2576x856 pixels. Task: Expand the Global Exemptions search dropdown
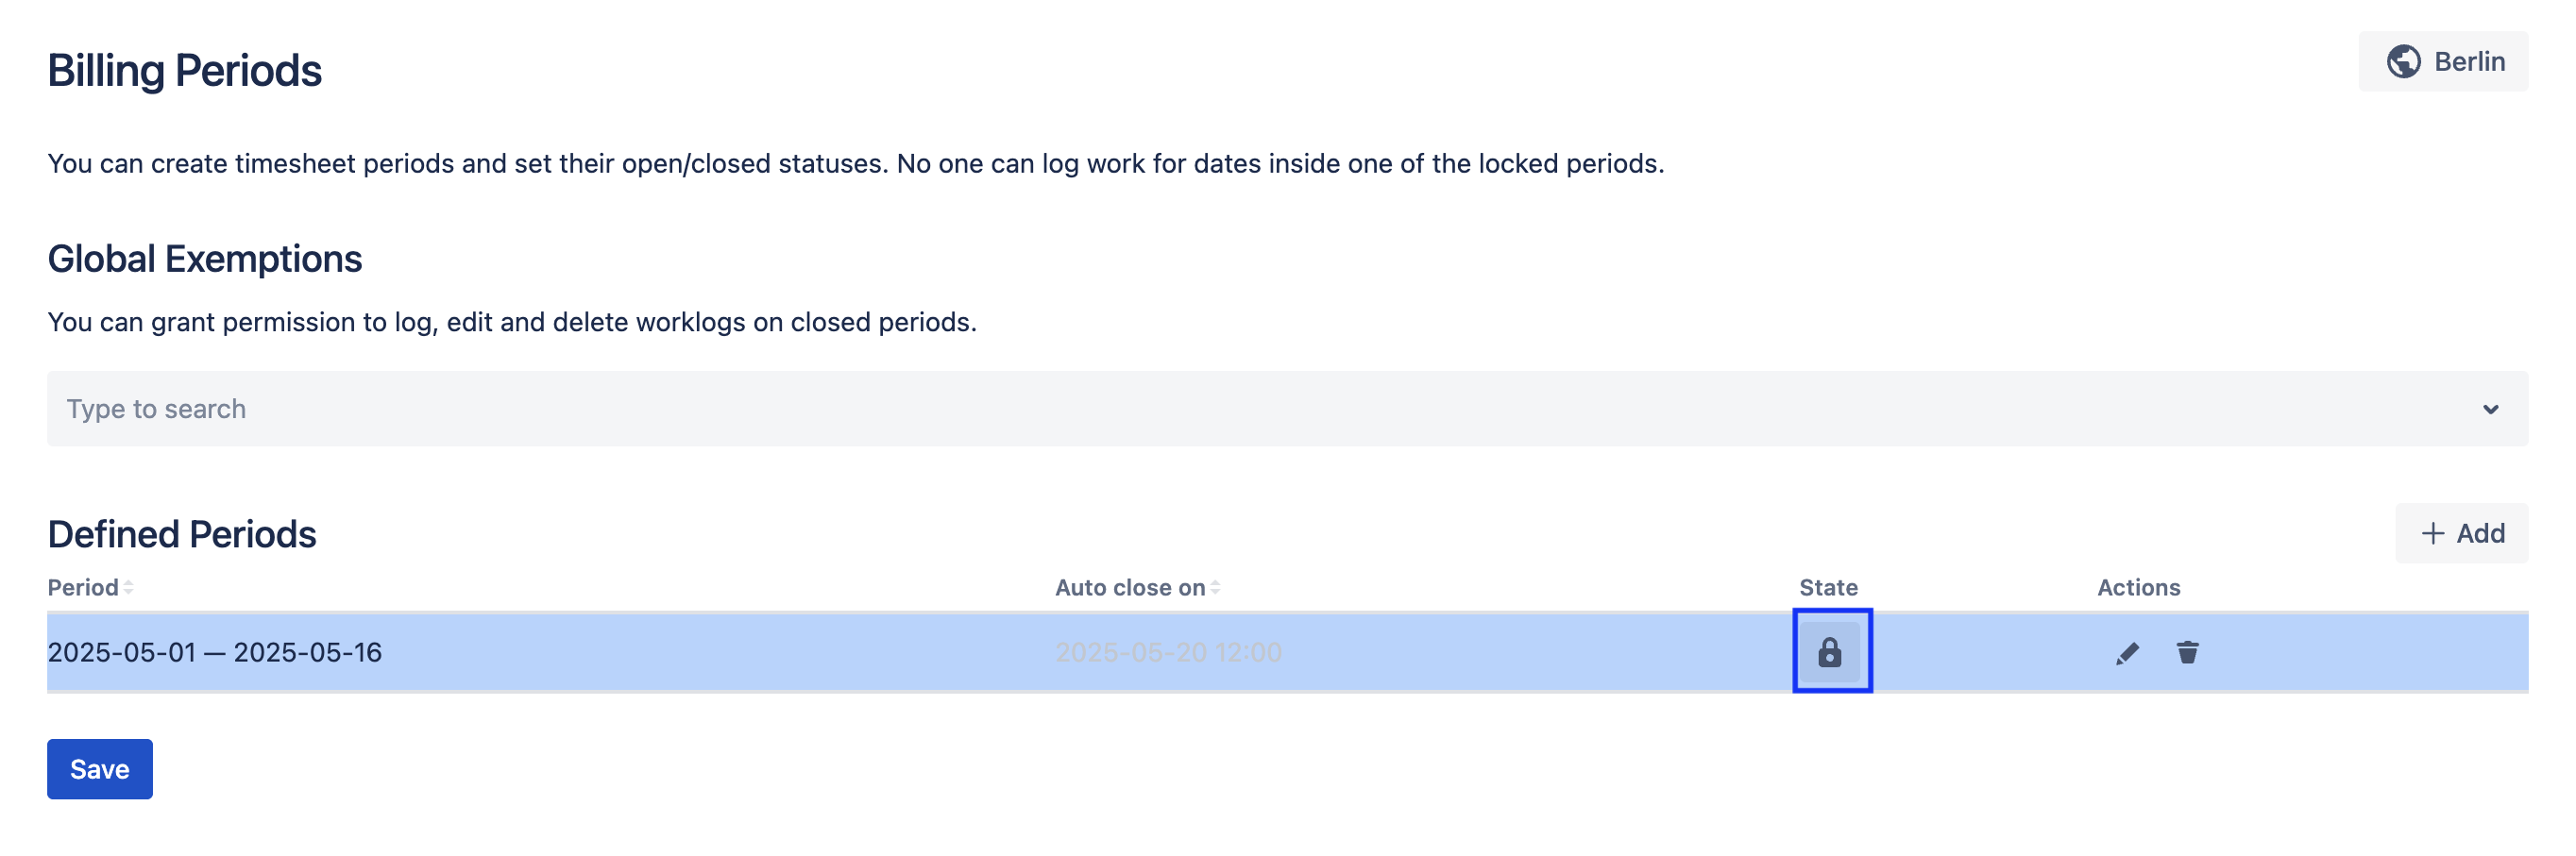click(2490, 408)
